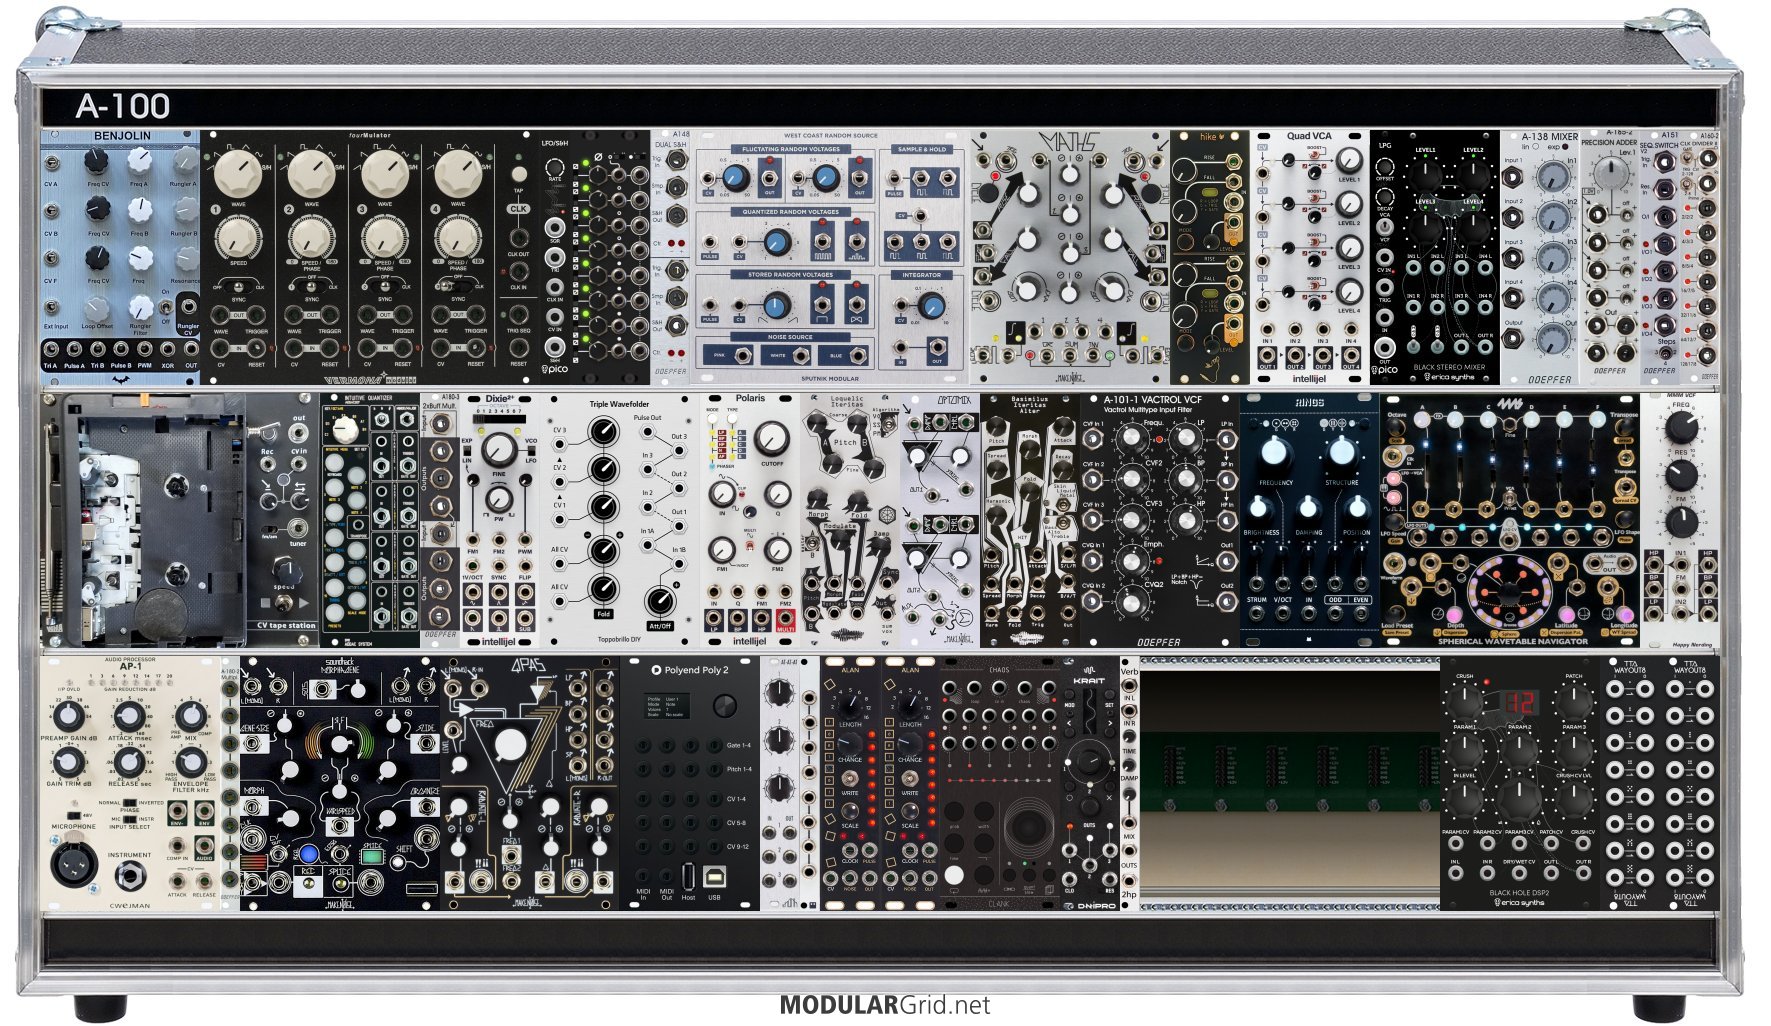
Task: Select the Intuitive Quantizer module
Action: click(x=370, y=519)
